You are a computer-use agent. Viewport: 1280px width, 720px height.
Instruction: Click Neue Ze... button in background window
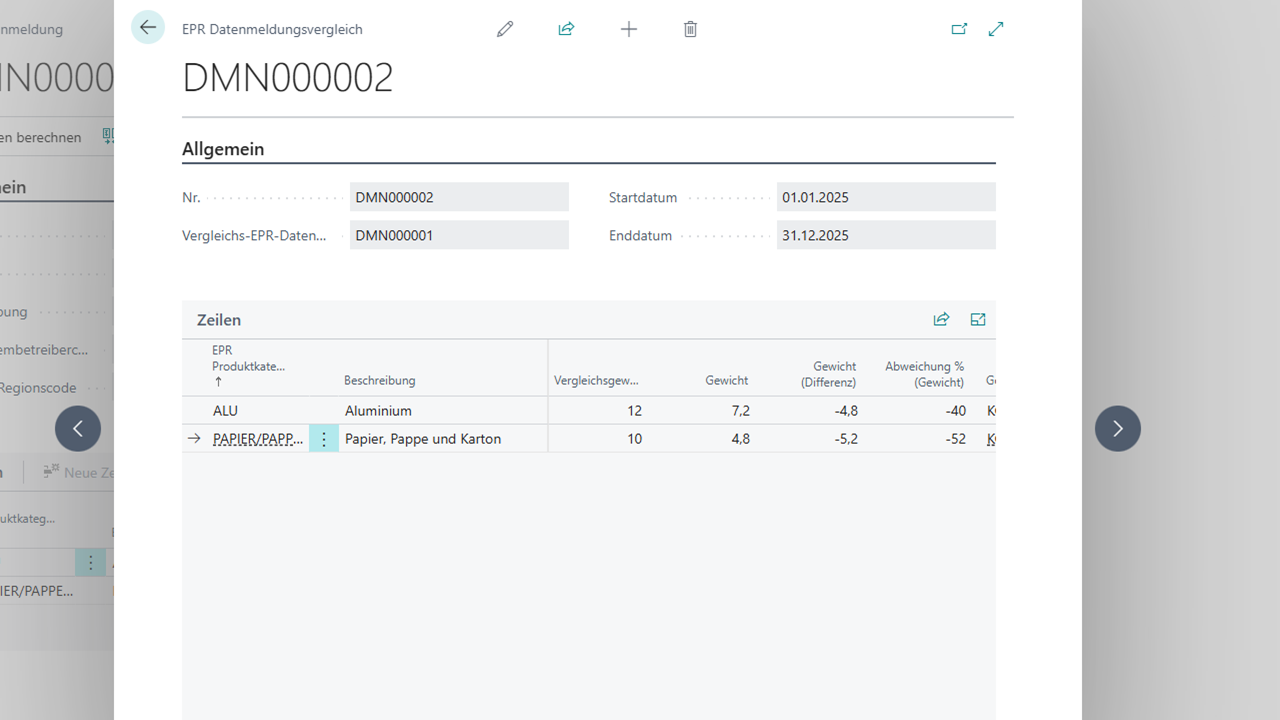(x=79, y=472)
